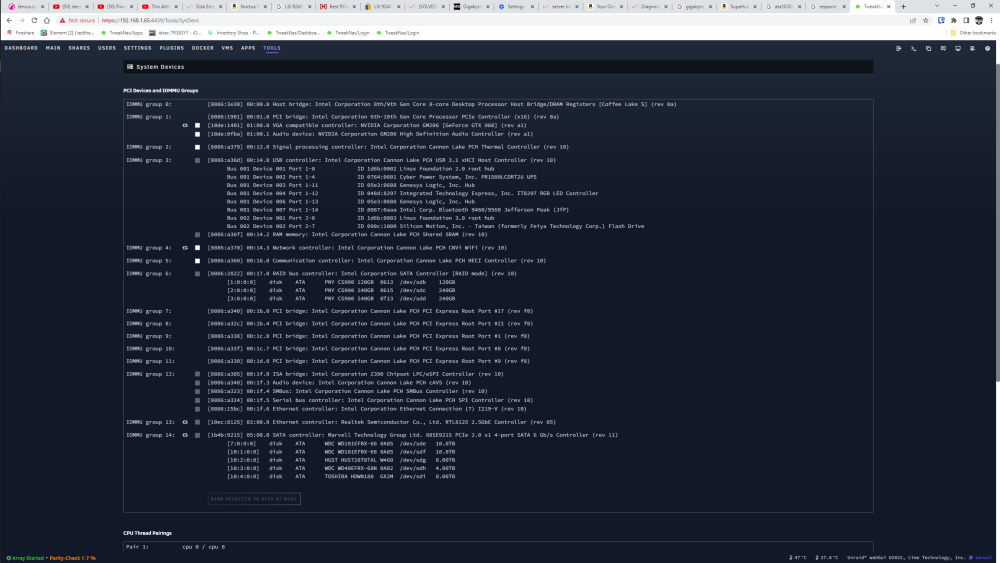Open the SHARES menu

pyautogui.click(x=79, y=48)
